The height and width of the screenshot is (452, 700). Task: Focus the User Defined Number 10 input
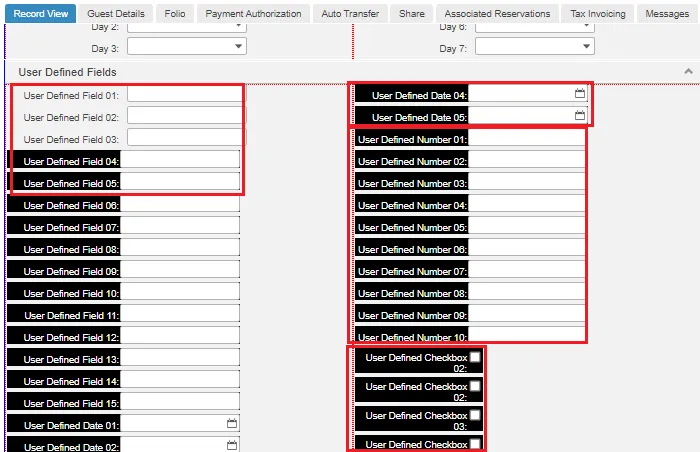(x=527, y=335)
